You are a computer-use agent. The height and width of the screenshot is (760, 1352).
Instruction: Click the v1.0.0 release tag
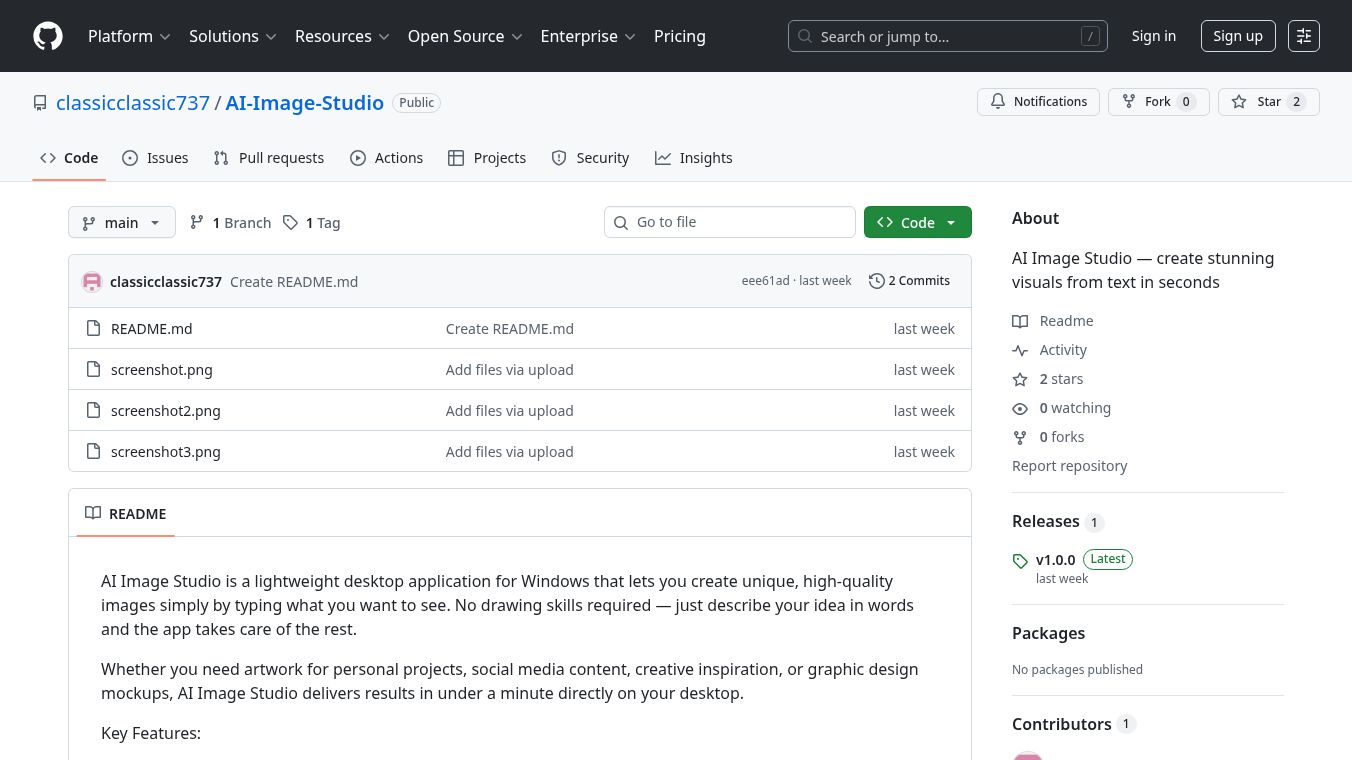pyautogui.click(x=1055, y=560)
